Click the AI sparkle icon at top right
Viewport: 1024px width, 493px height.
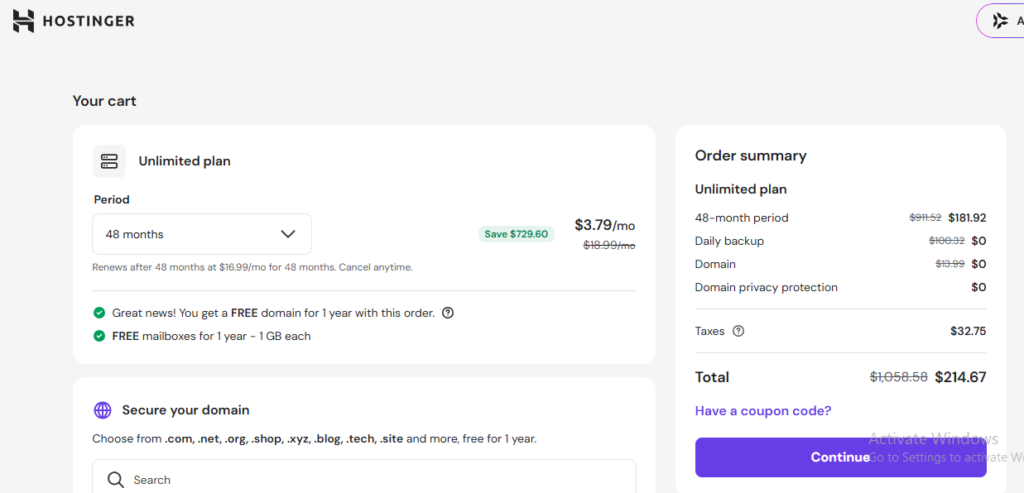click(x=1000, y=21)
